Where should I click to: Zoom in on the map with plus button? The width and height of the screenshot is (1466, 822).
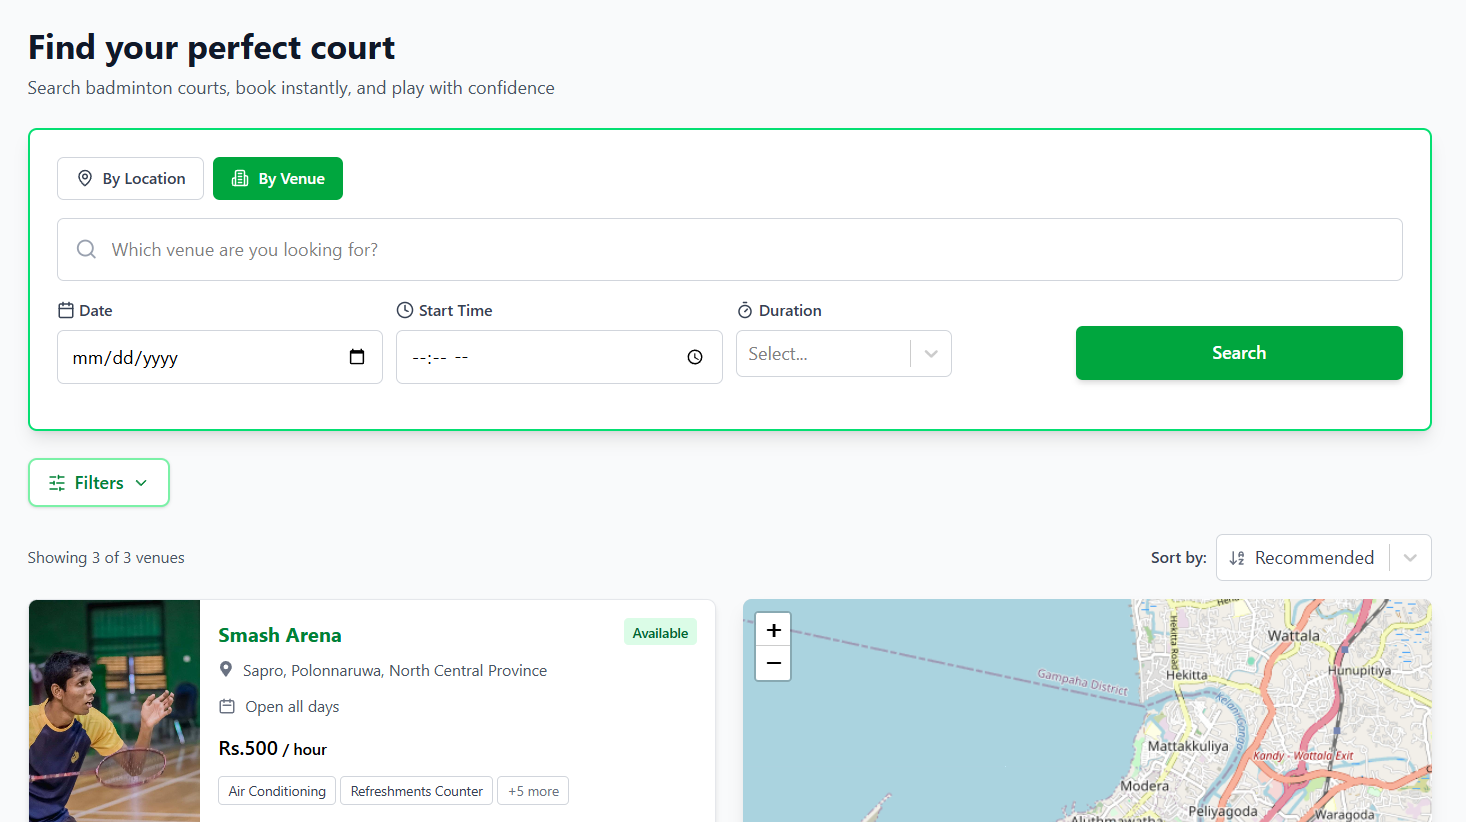773,630
